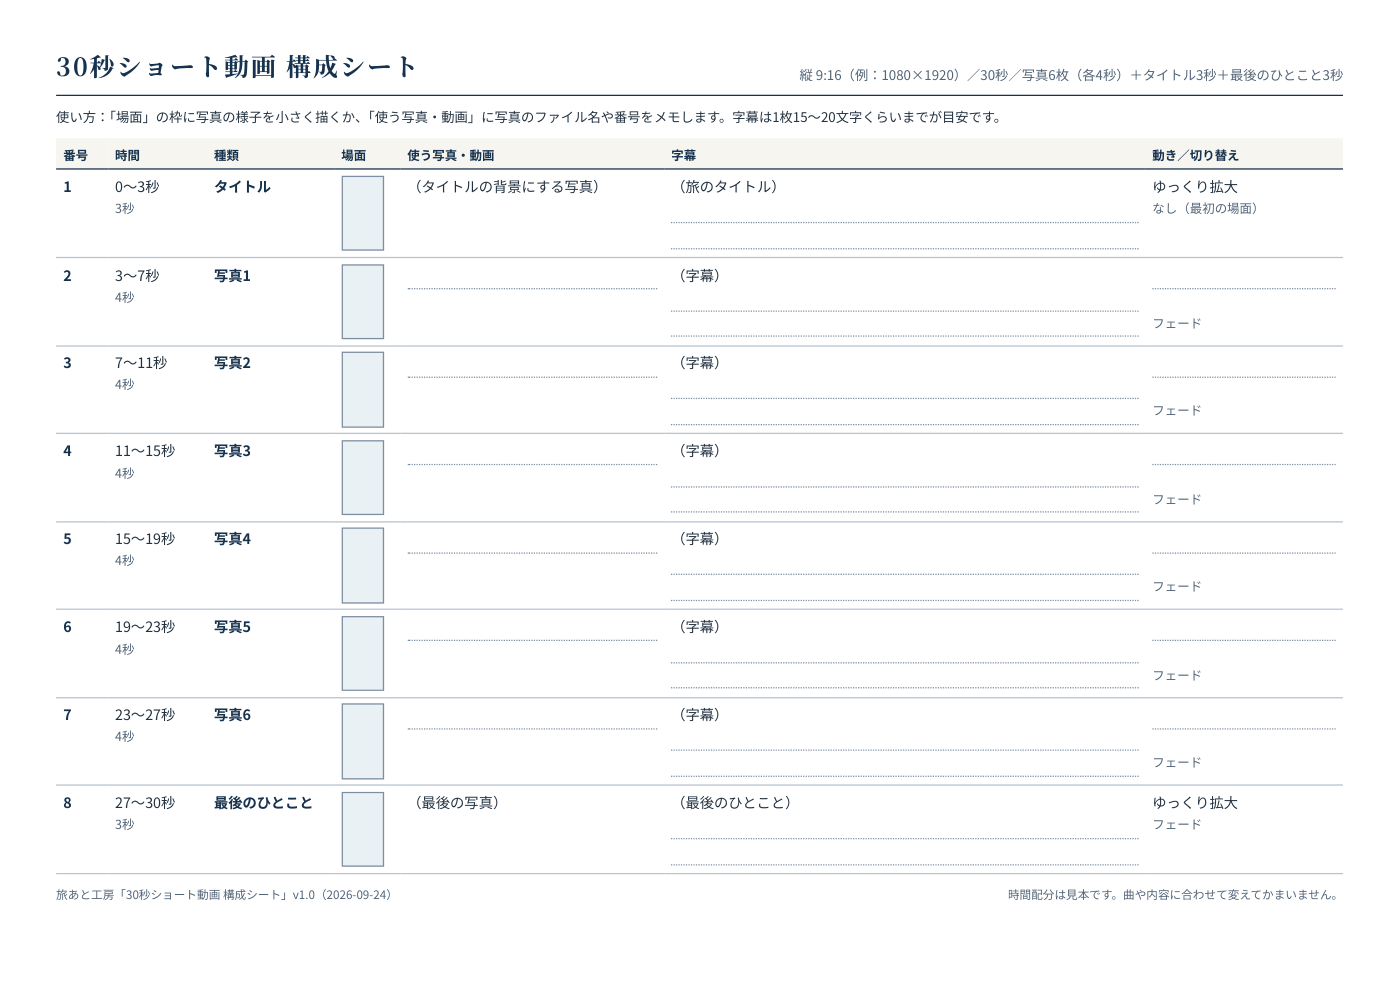Click the '（最後のひとこと）' caption placeholder
This screenshot has width=1400, height=990.
coord(735,803)
